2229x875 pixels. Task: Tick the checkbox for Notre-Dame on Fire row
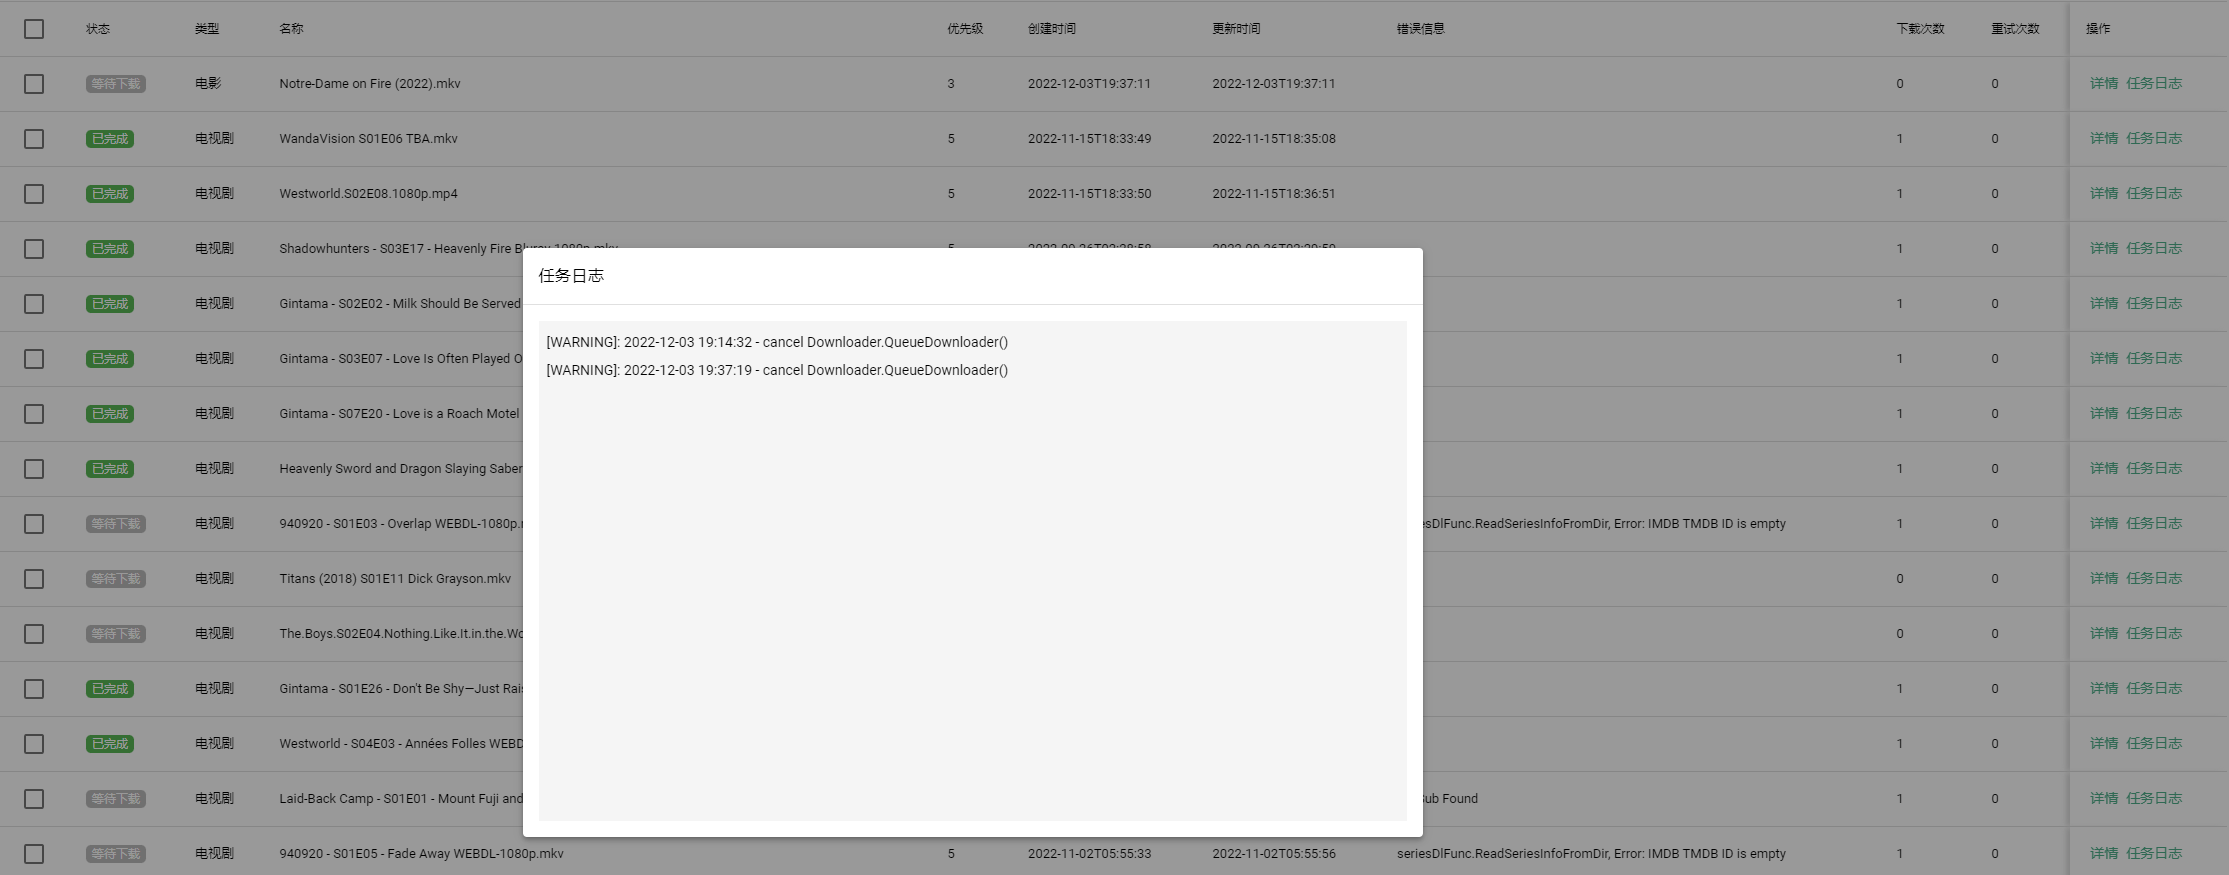click(34, 84)
